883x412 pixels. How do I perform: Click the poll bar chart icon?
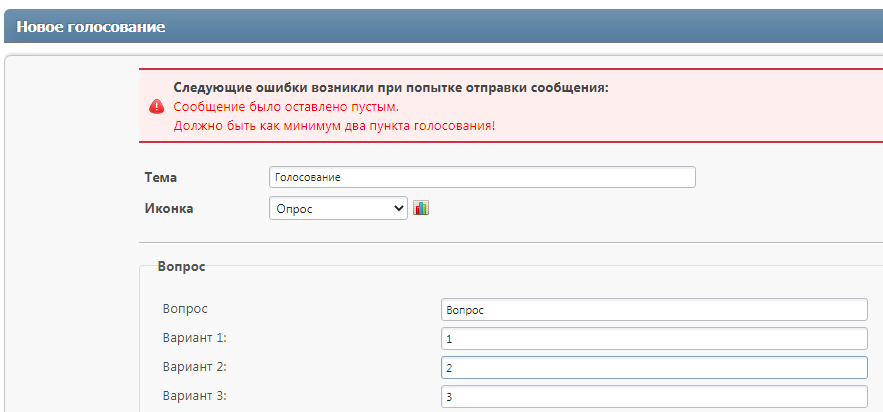421,208
